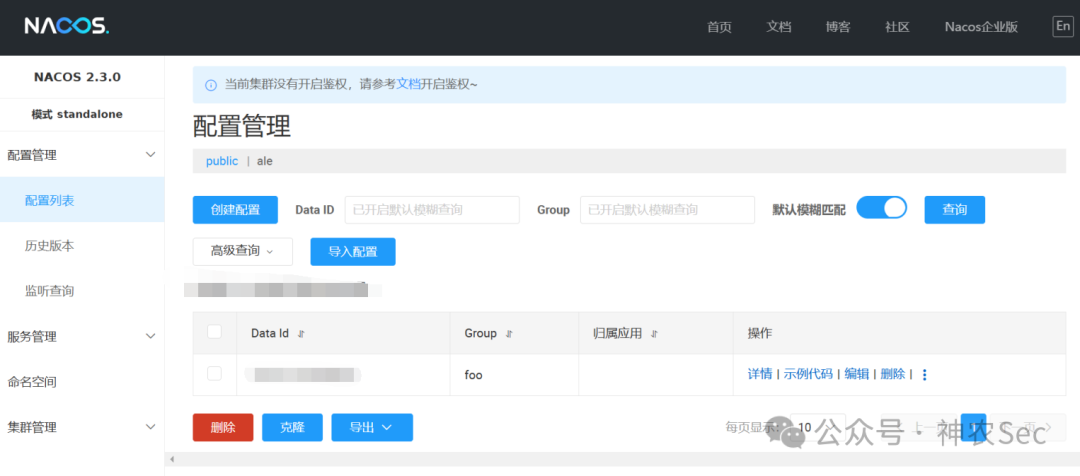This screenshot has width=1080, height=476.
Task: Click the 创建配置 button
Action: point(236,210)
